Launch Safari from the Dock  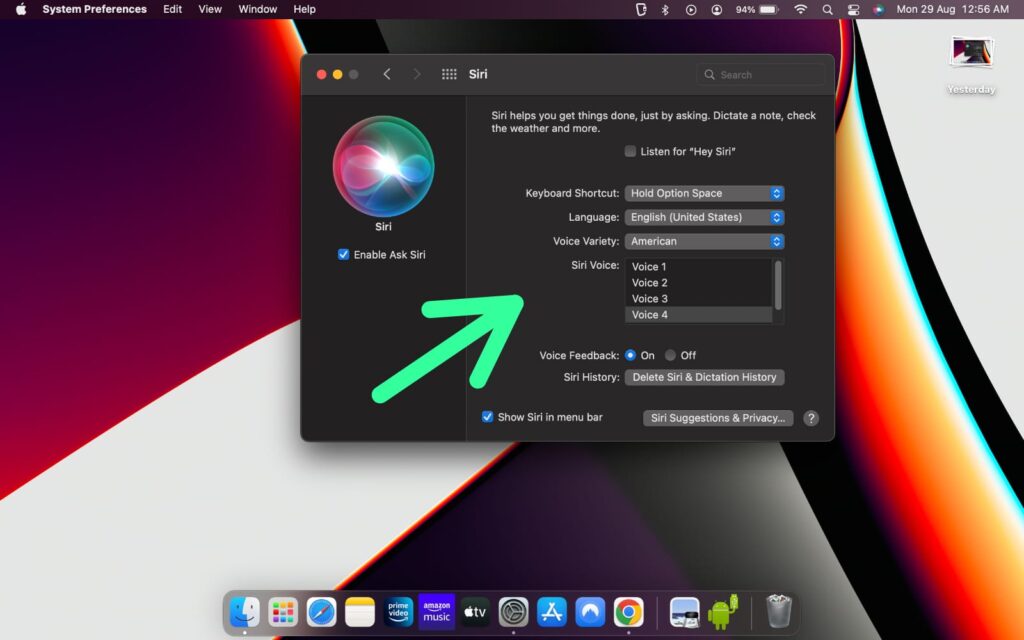coord(321,612)
